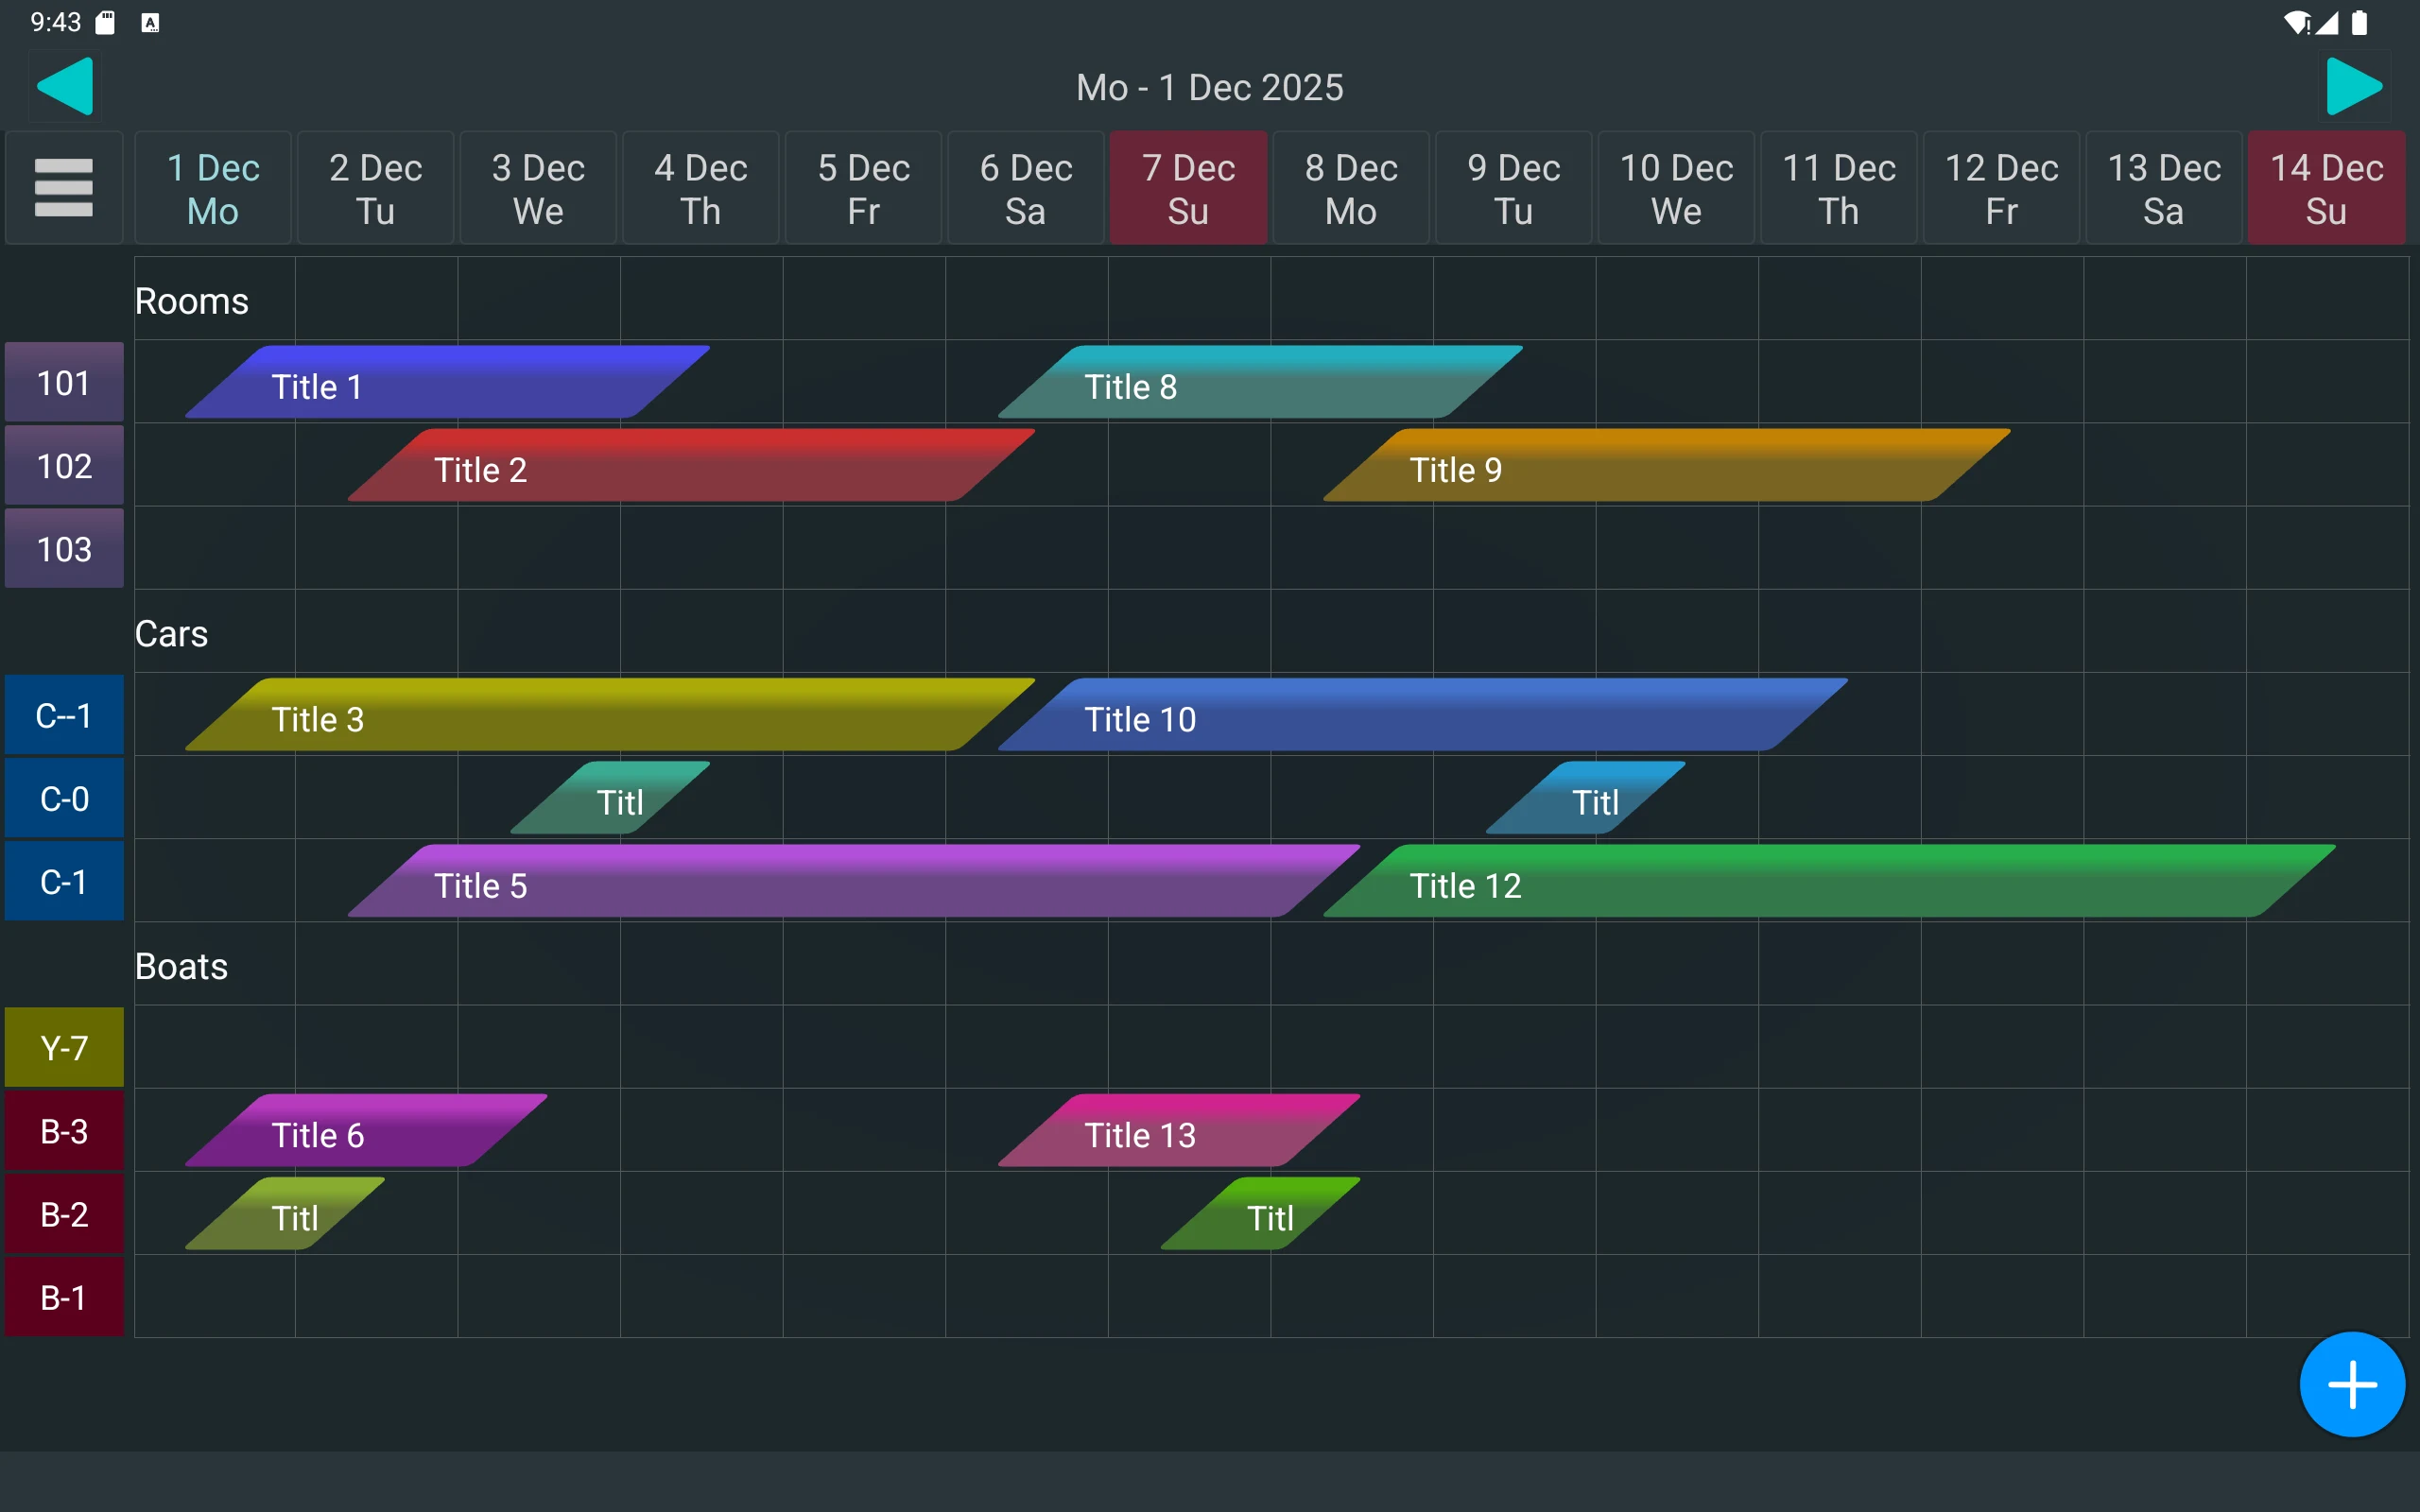Select the Cars group heading
This screenshot has width=2420, height=1512.
[x=171, y=634]
